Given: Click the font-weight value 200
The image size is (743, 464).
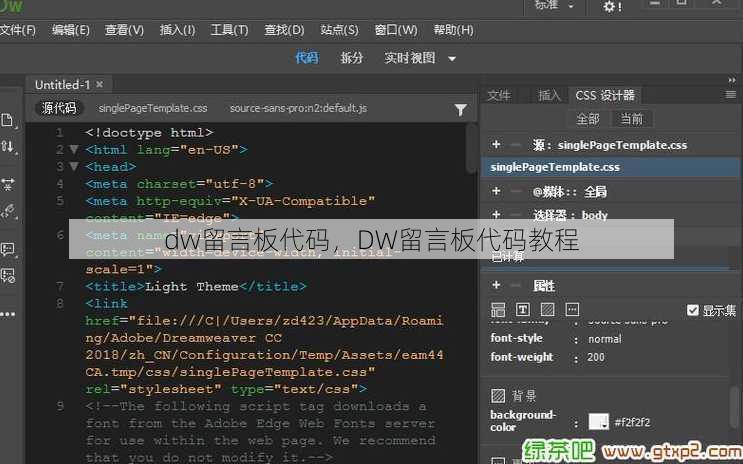Looking at the screenshot, I should [596, 357].
